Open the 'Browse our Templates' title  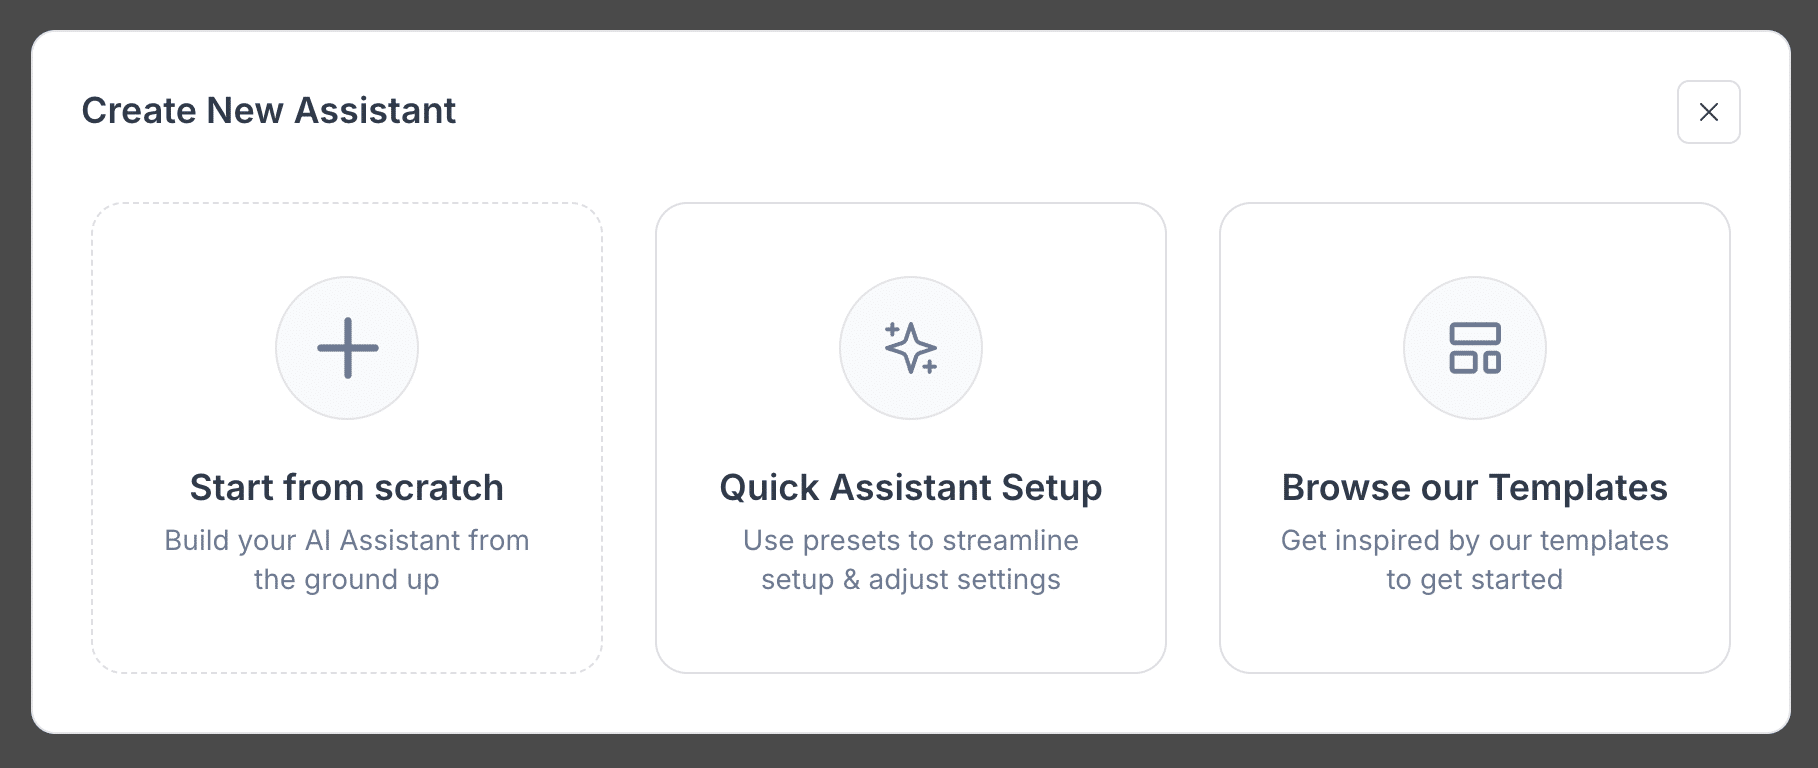click(x=1475, y=488)
